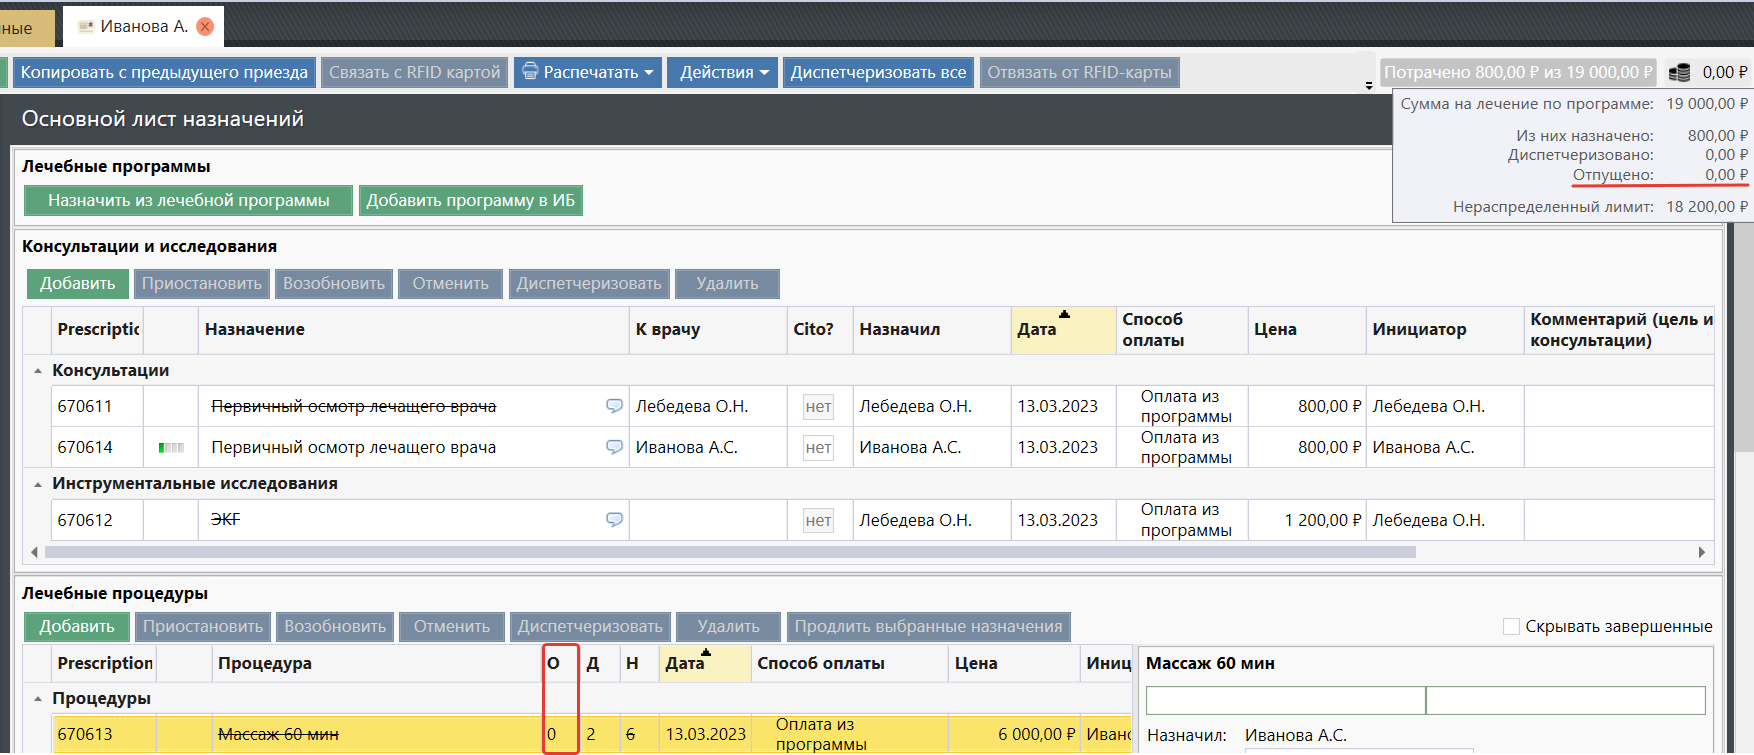Viewport: 1754px width, 755px height.
Task: Click the coins balance icon
Action: (1679, 72)
